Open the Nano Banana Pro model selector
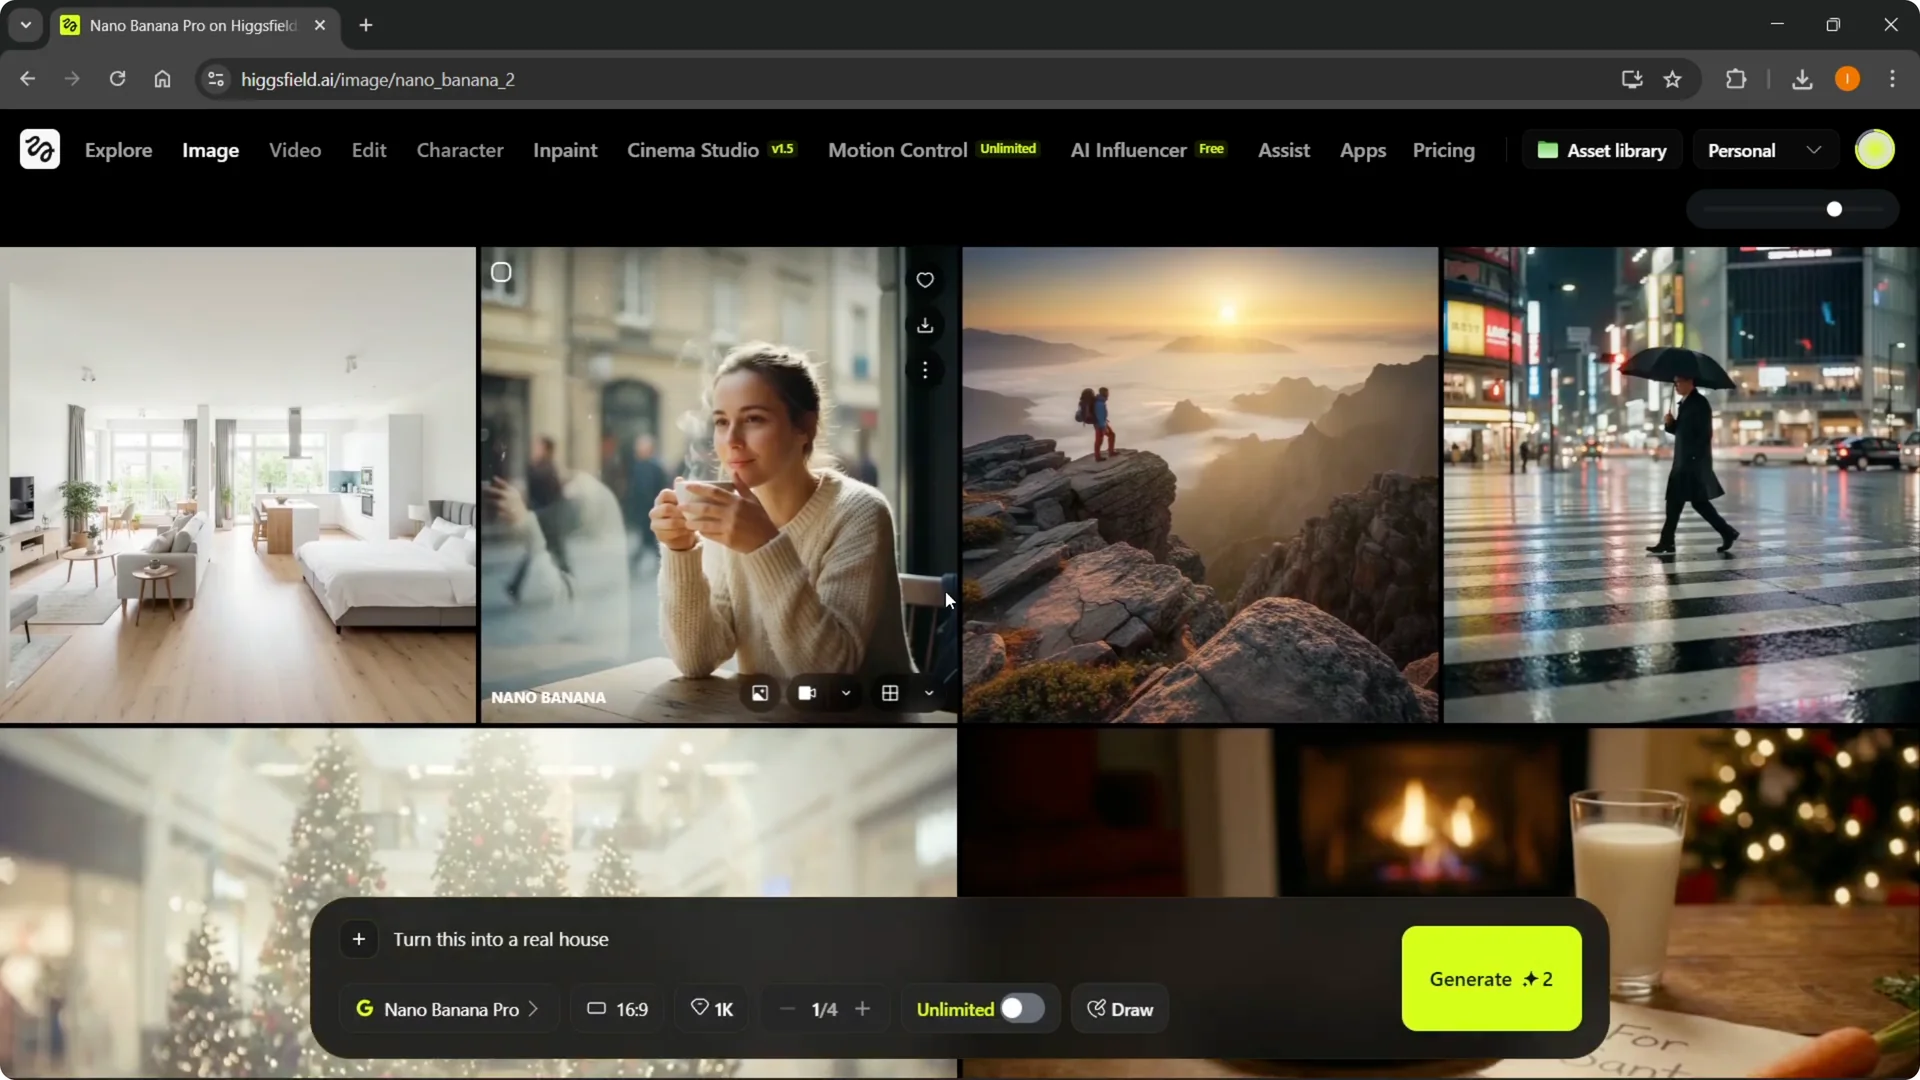1920x1080 pixels. coord(449,1009)
